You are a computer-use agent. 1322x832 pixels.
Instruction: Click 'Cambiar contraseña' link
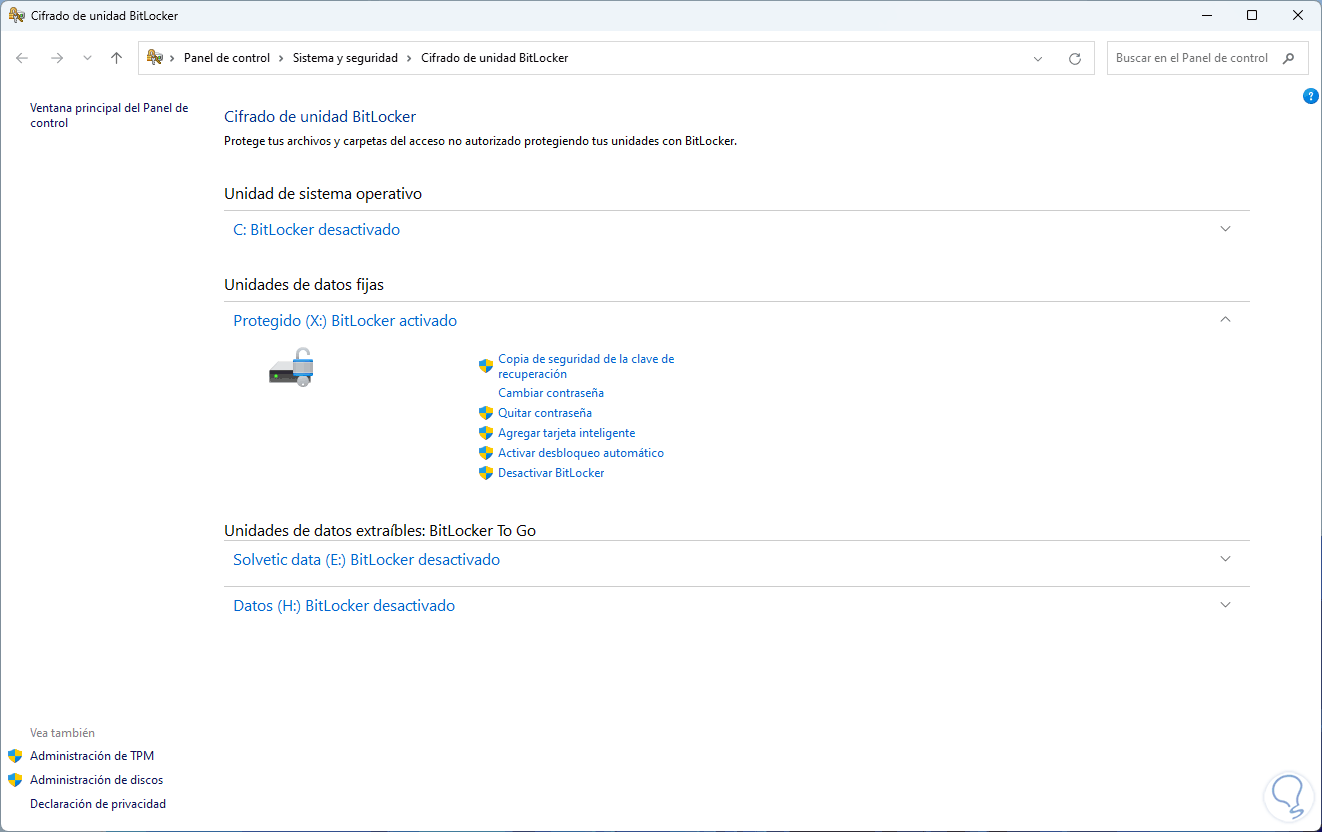[551, 393]
